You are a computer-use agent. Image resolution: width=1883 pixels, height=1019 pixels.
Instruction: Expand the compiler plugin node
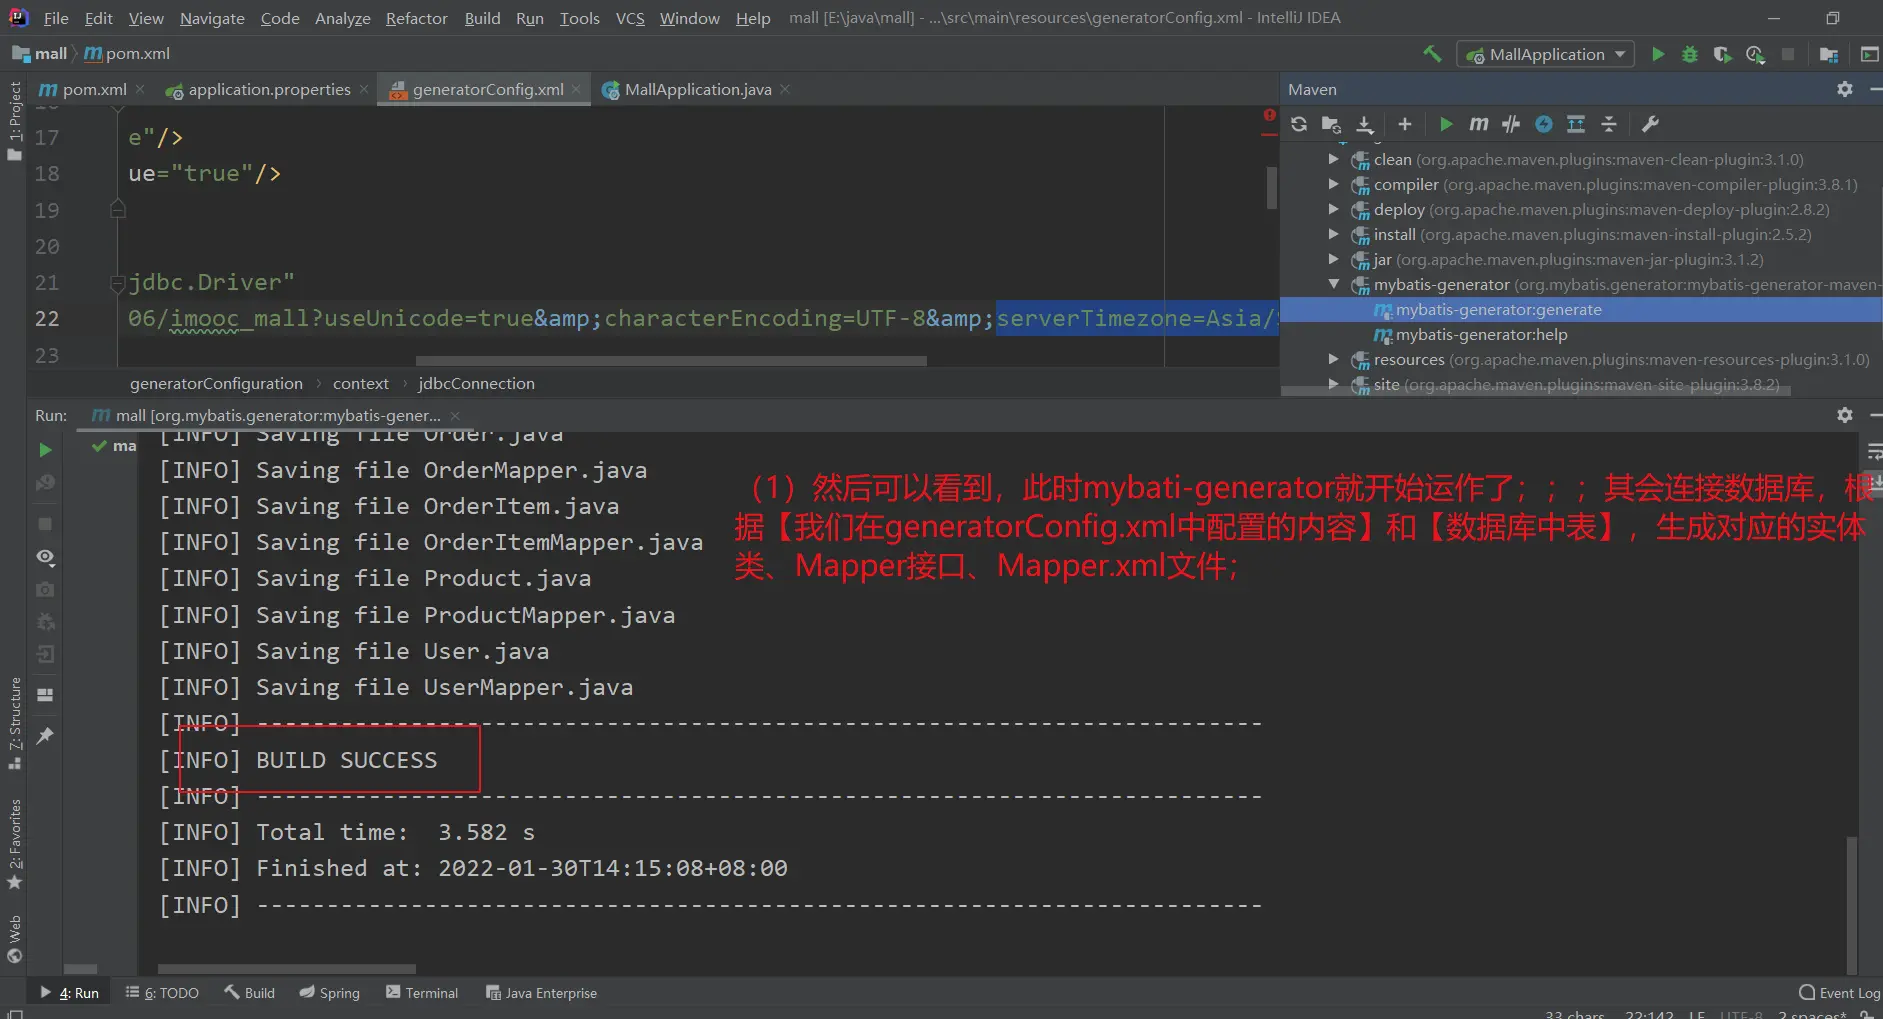[x=1333, y=185]
